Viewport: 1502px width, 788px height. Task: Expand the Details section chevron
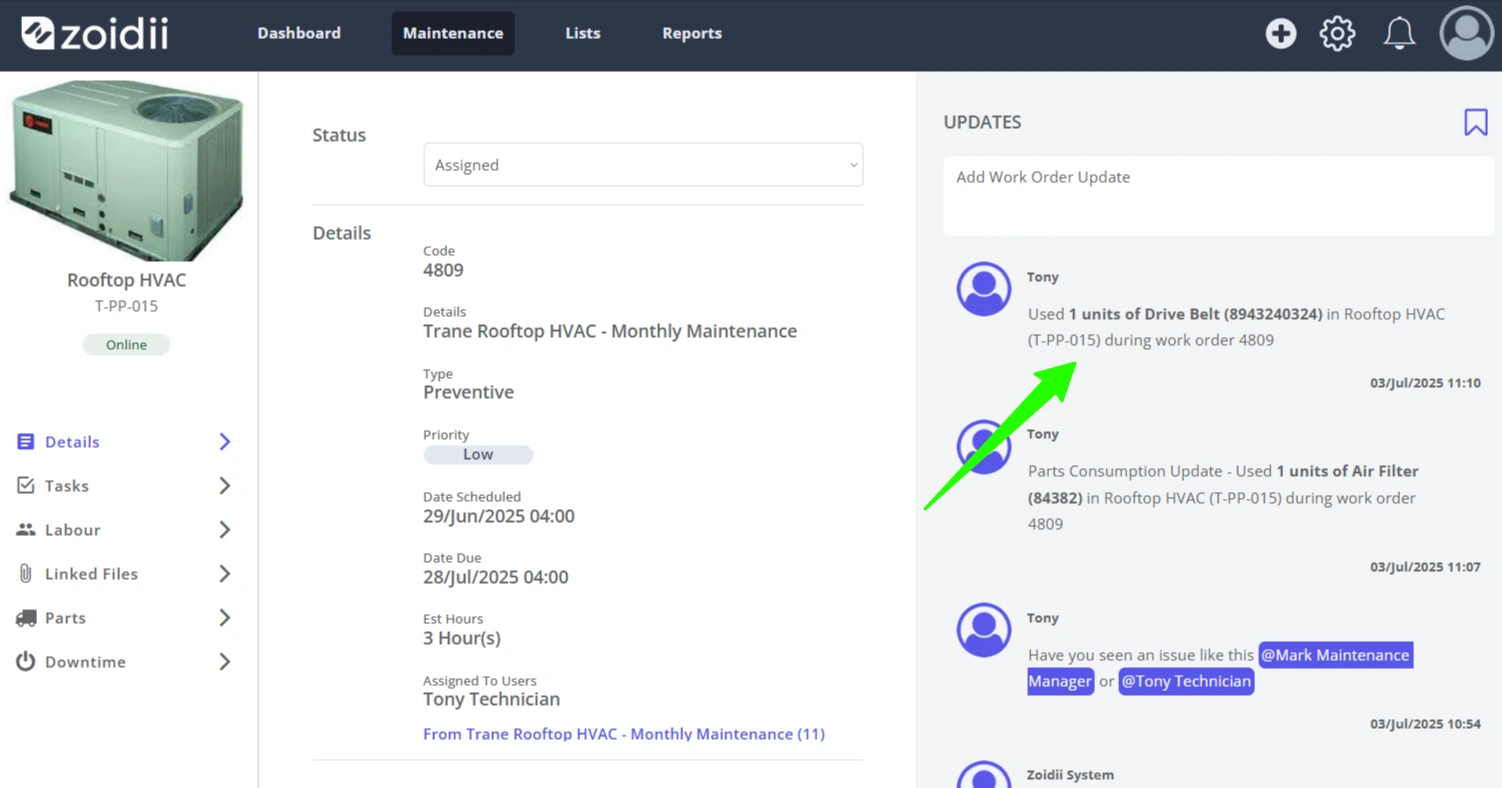[x=225, y=442]
